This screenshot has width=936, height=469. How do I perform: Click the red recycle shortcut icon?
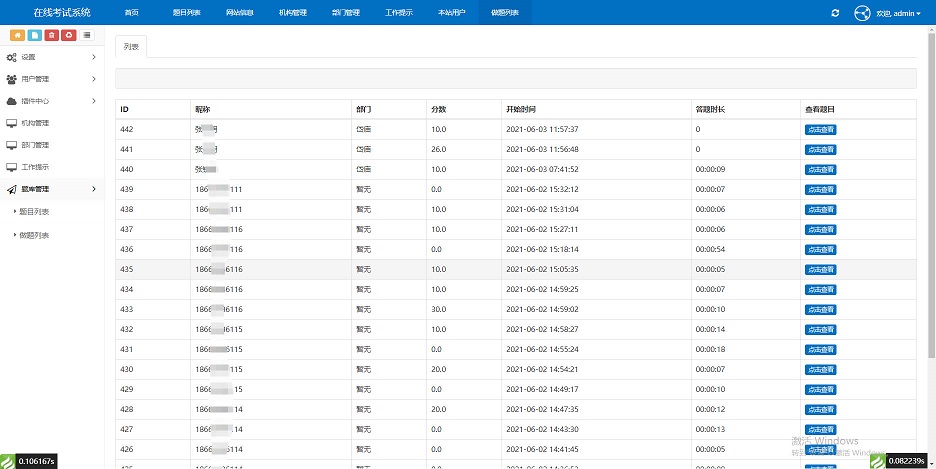click(x=68, y=35)
